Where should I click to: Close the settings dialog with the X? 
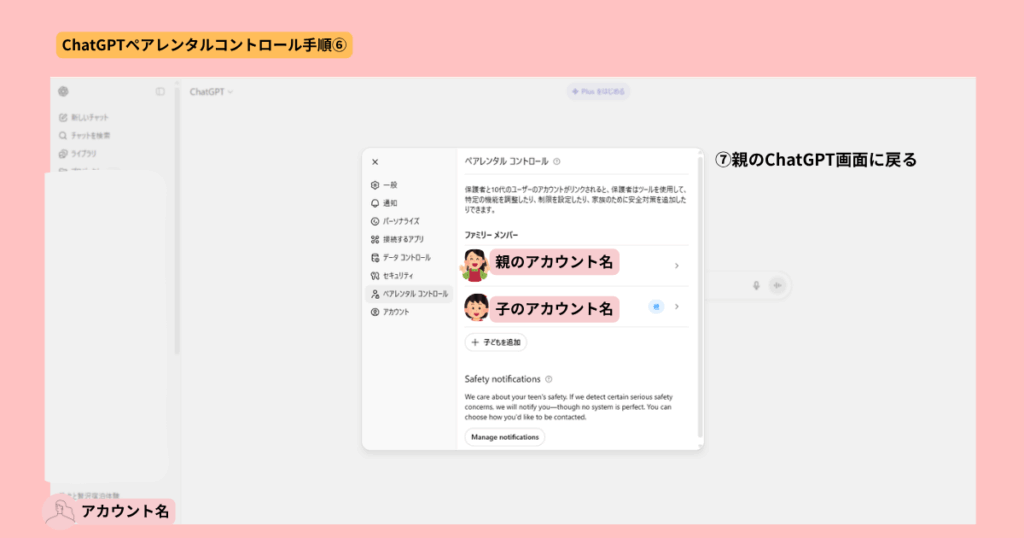tap(375, 162)
